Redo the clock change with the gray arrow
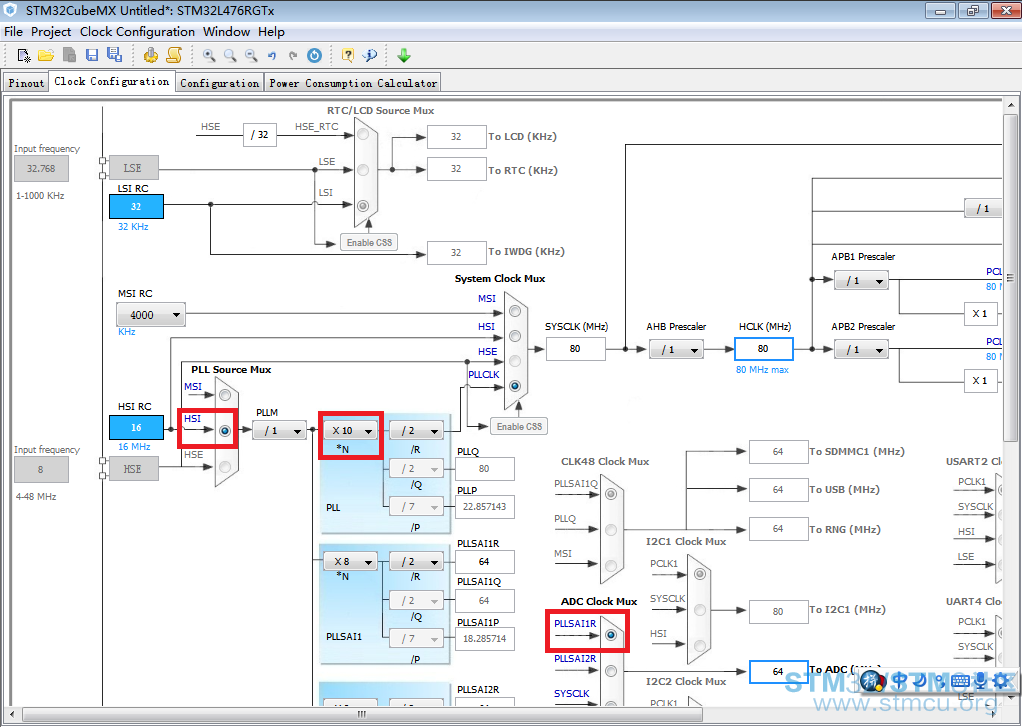Viewport: 1022px width, 728px height. pos(293,55)
